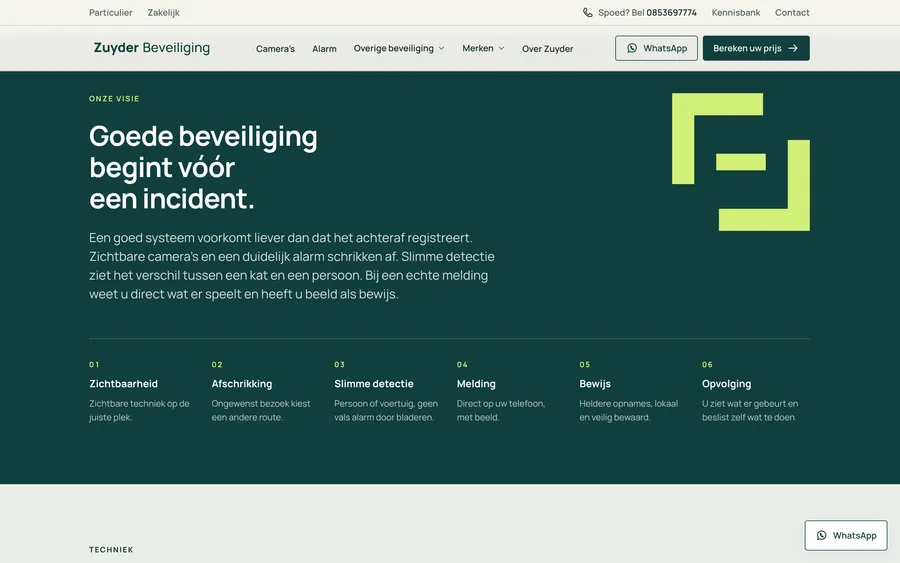
Task: Click the WhatsApp logo in header button
Action: pyautogui.click(x=632, y=48)
